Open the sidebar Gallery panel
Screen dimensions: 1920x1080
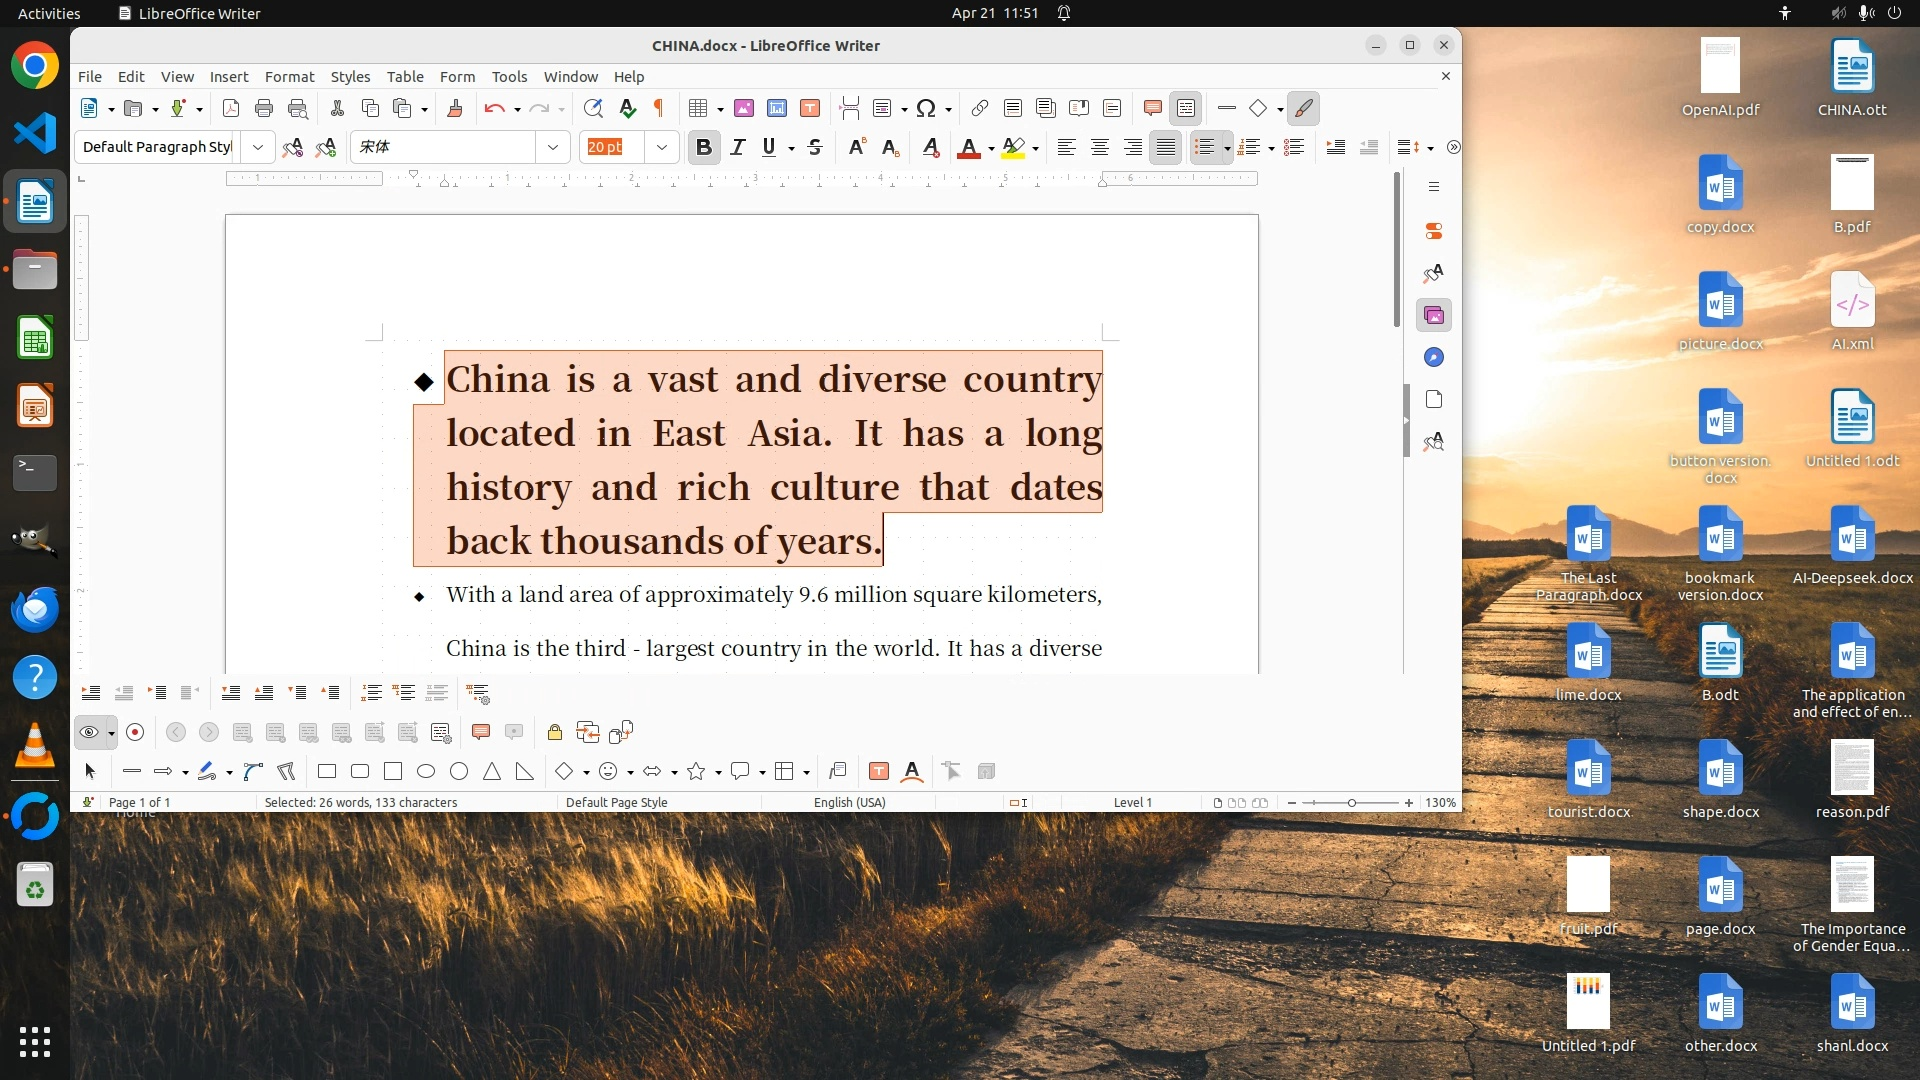coord(1434,315)
